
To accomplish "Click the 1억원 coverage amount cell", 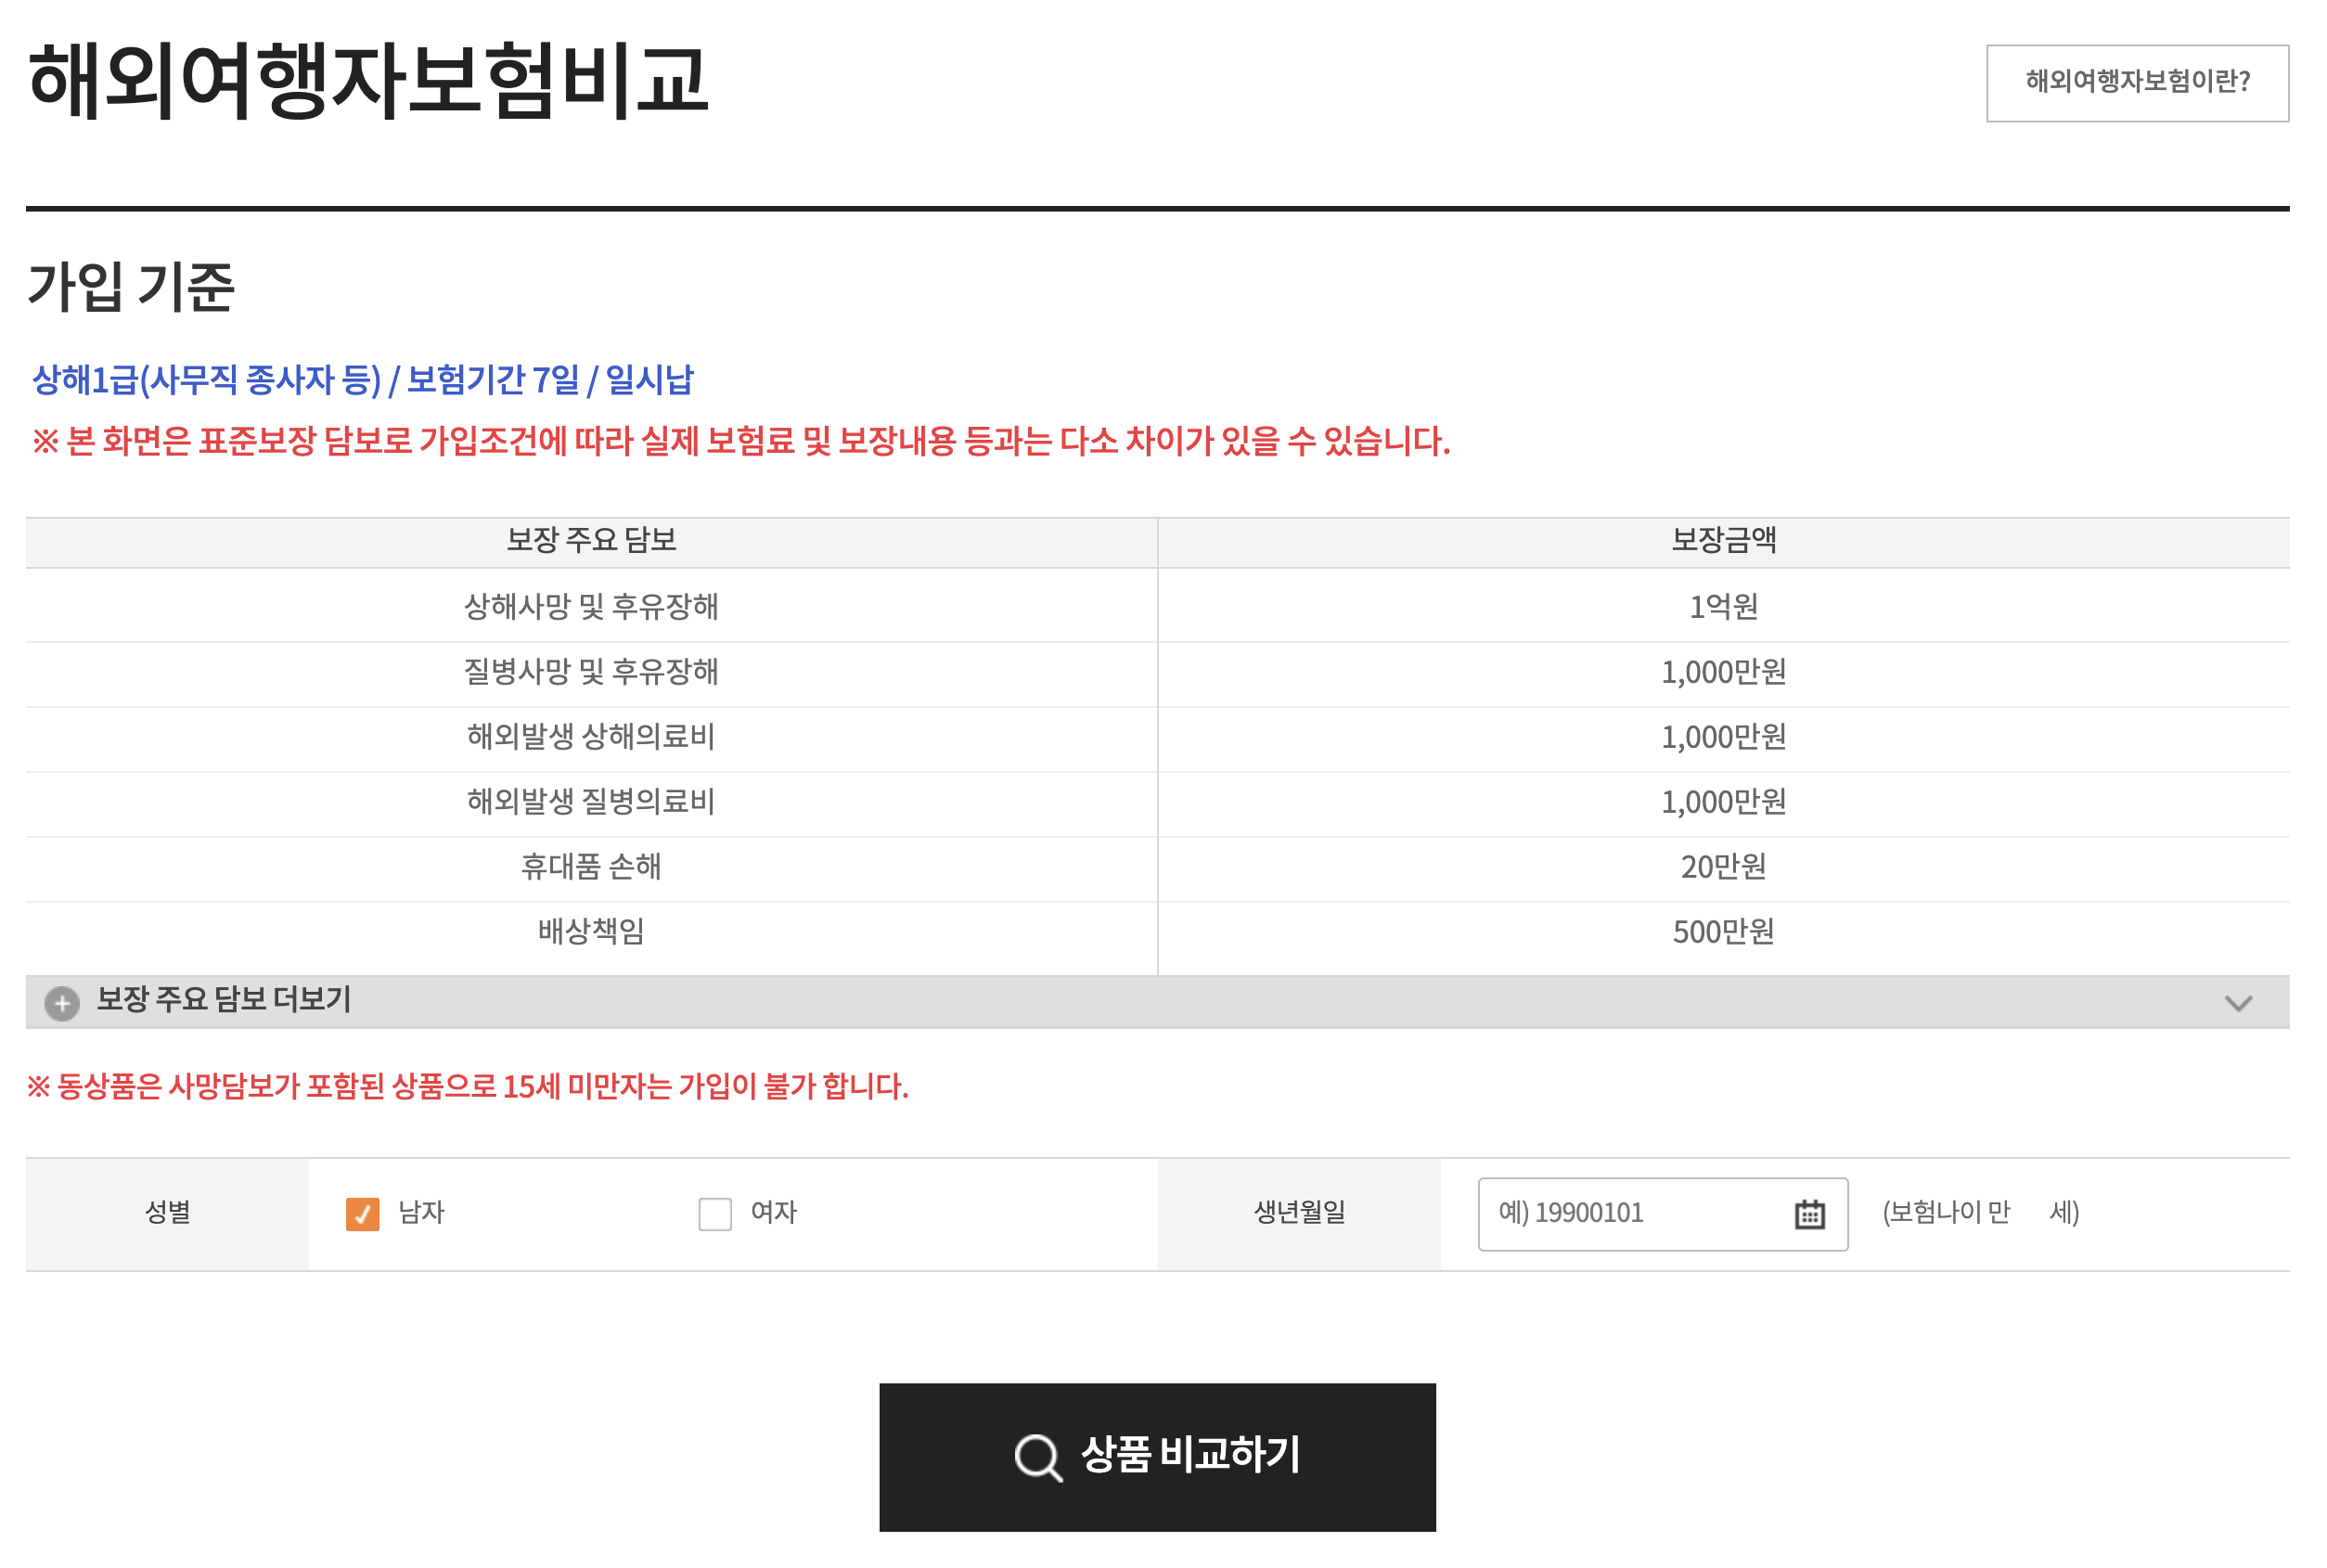I will [1723, 607].
